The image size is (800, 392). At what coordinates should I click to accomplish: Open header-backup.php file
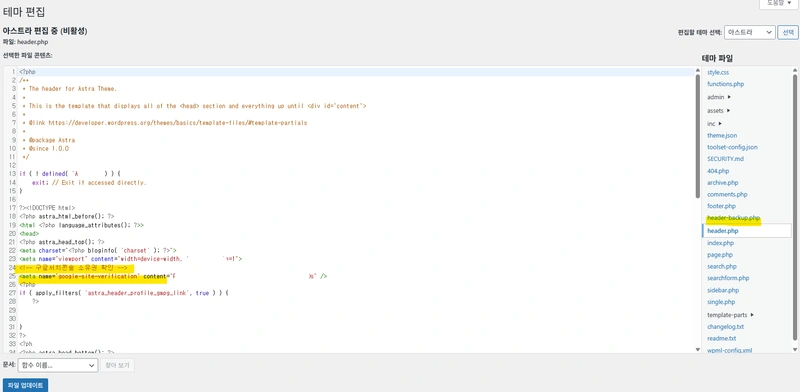pyautogui.click(x=734, y=218)
